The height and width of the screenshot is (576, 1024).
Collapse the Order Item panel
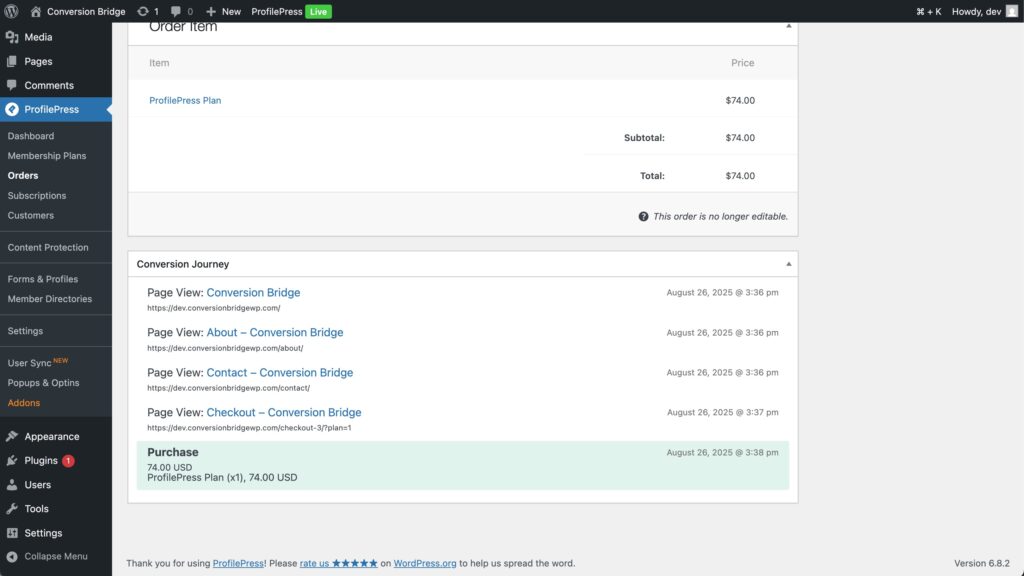pyautogui.click(x=788, y=26)
